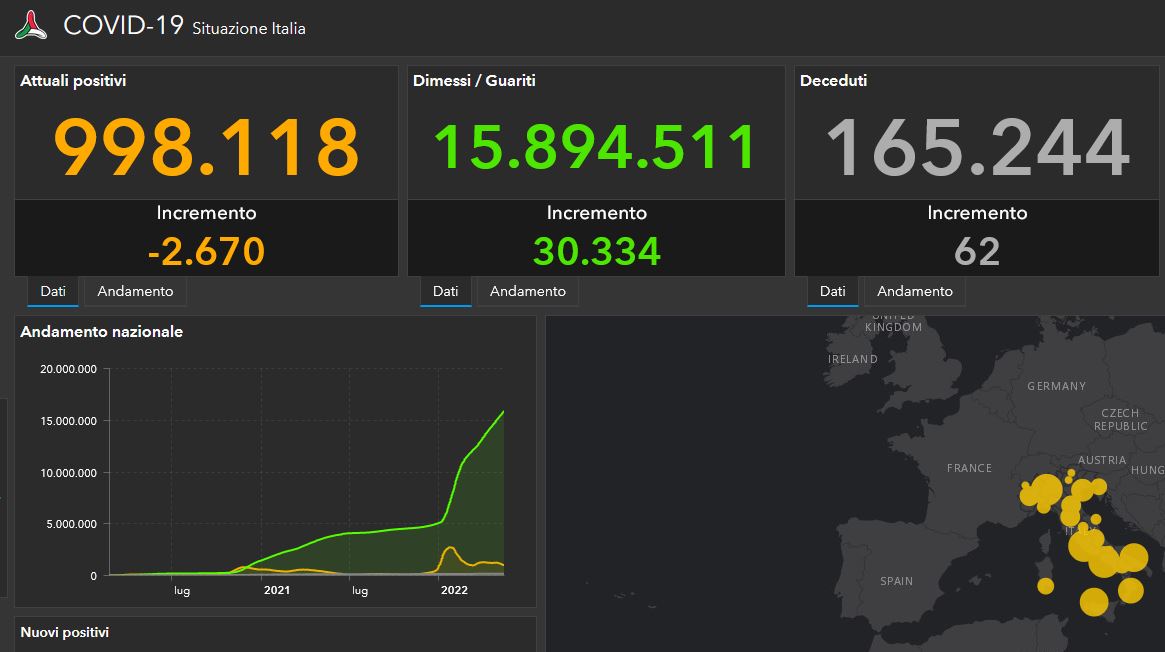
Task: Click the orange positives peak near 2022
Action: coord(450,550)
